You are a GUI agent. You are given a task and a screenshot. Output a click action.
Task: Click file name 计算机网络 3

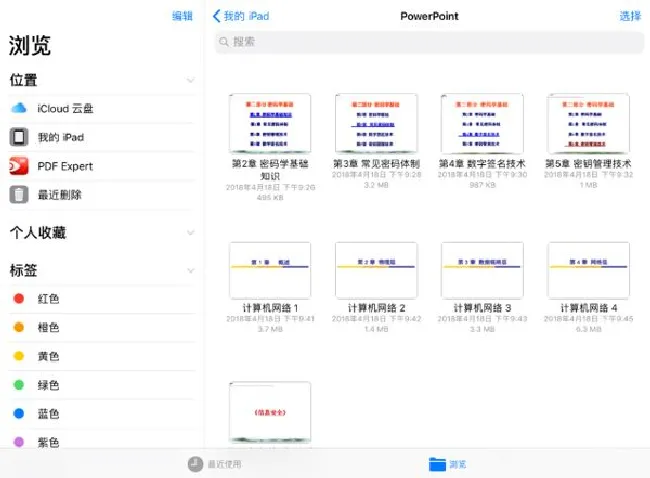482,308
